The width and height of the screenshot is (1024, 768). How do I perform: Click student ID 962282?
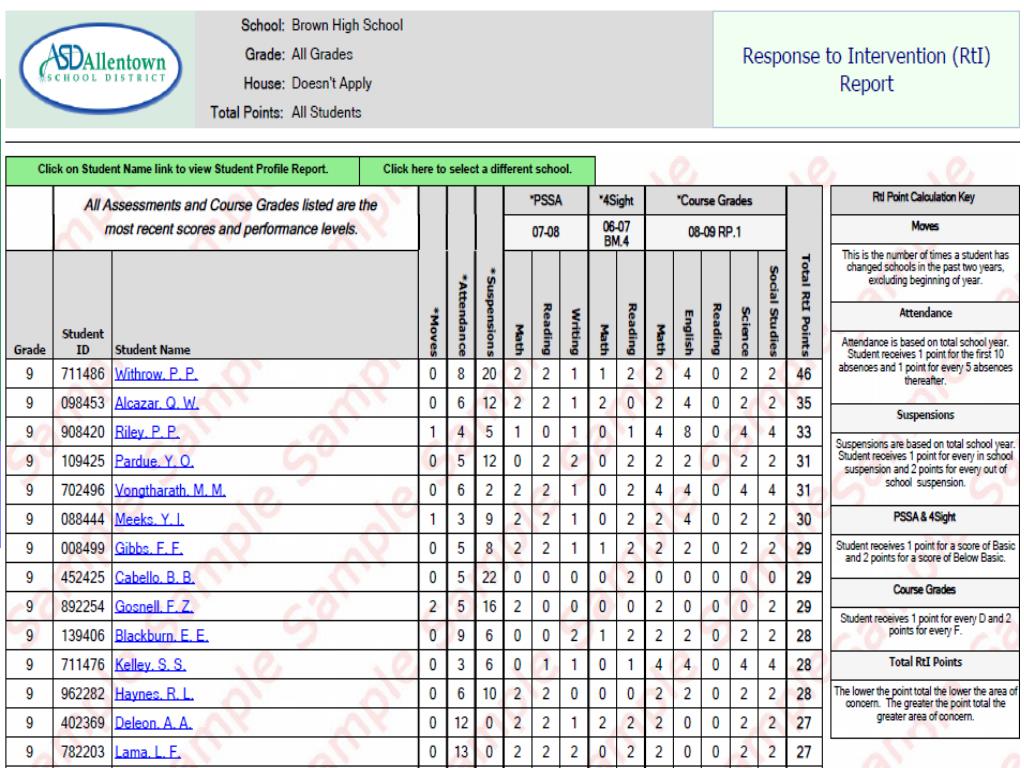(x=82, y=694)
